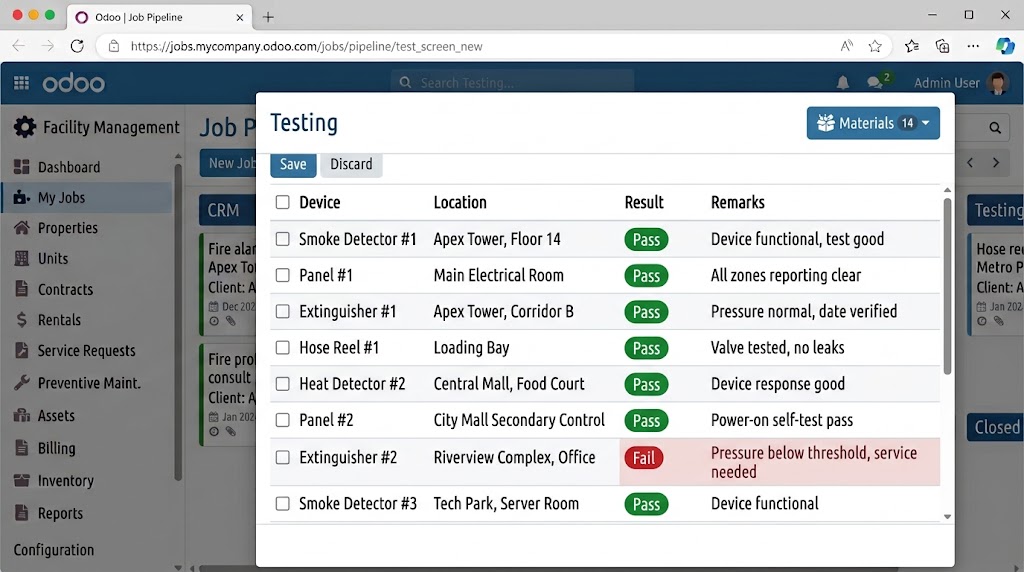Click 'Power-on self-test pass' remark

pos(782,420)
